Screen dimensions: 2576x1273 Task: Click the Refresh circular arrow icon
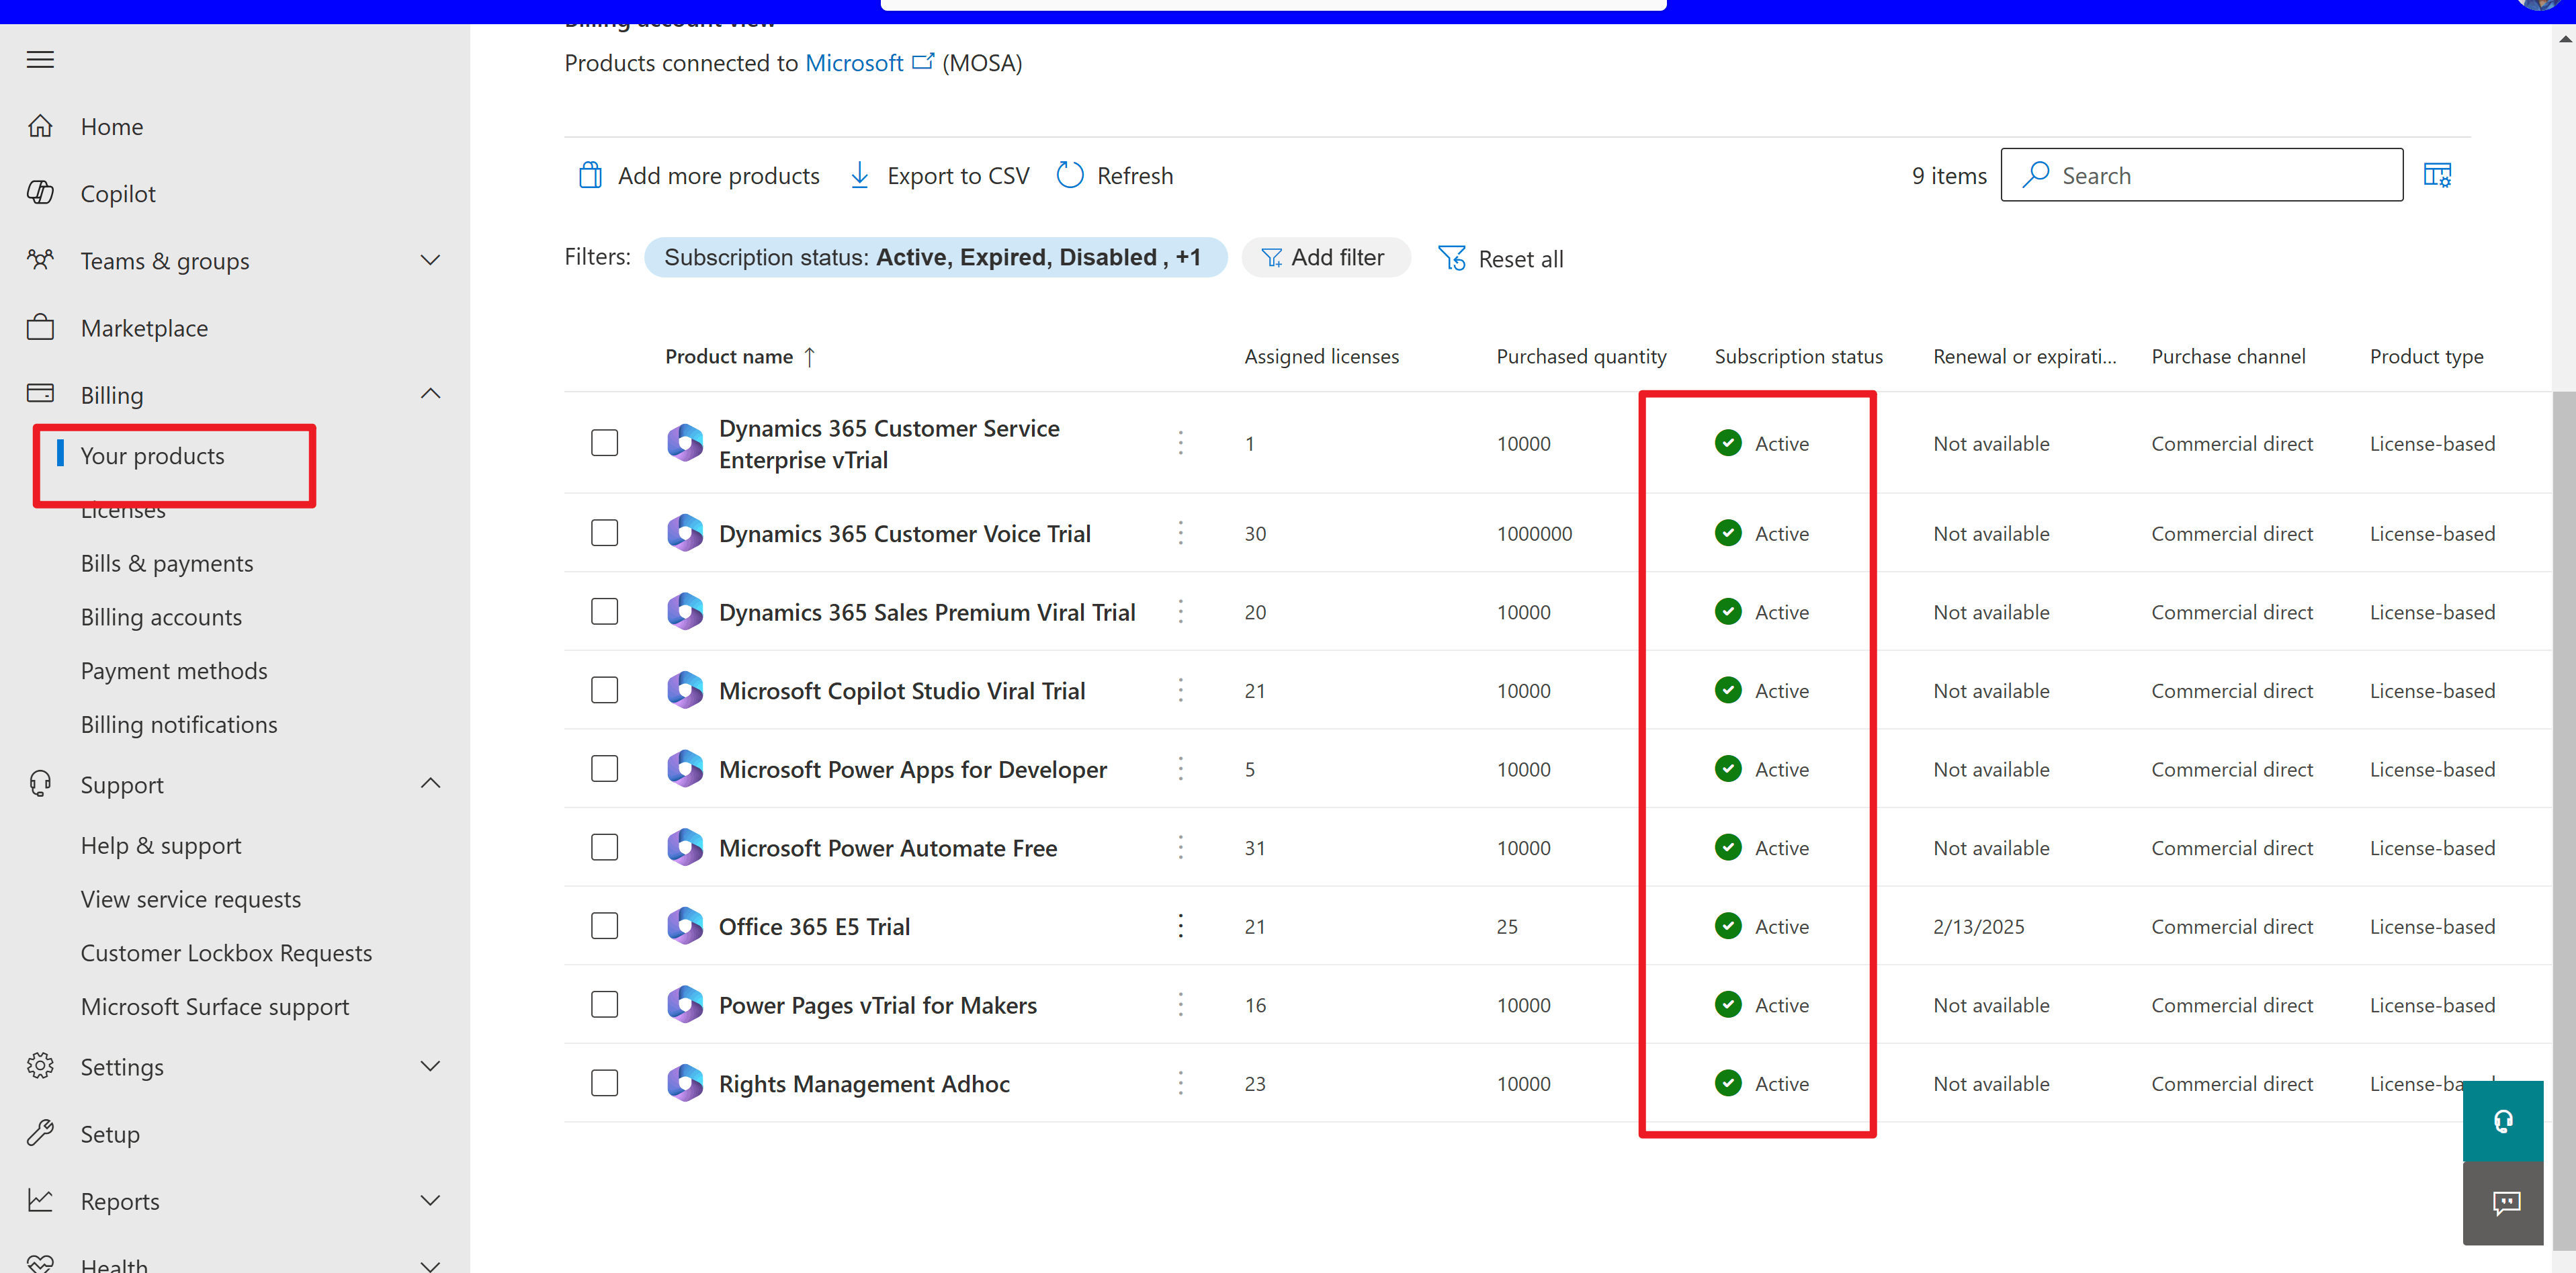pyautogui.click(x=1070, y=175)
